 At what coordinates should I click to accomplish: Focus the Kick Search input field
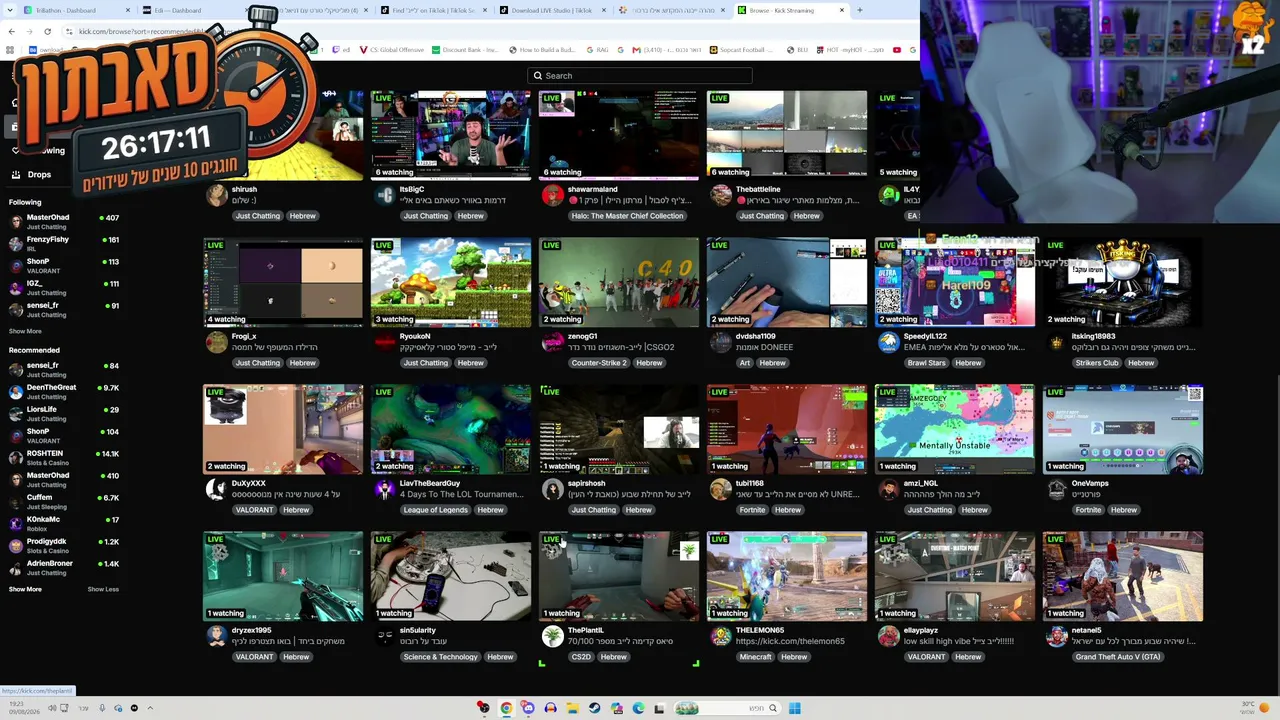tap(640, 76)
